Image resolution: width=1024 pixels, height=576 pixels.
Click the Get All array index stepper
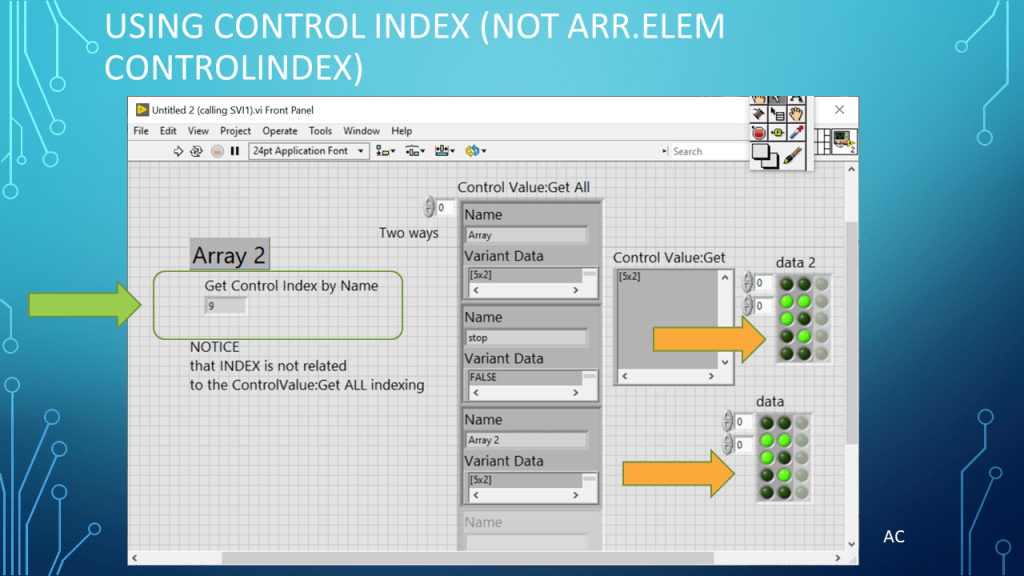(429, 207)
